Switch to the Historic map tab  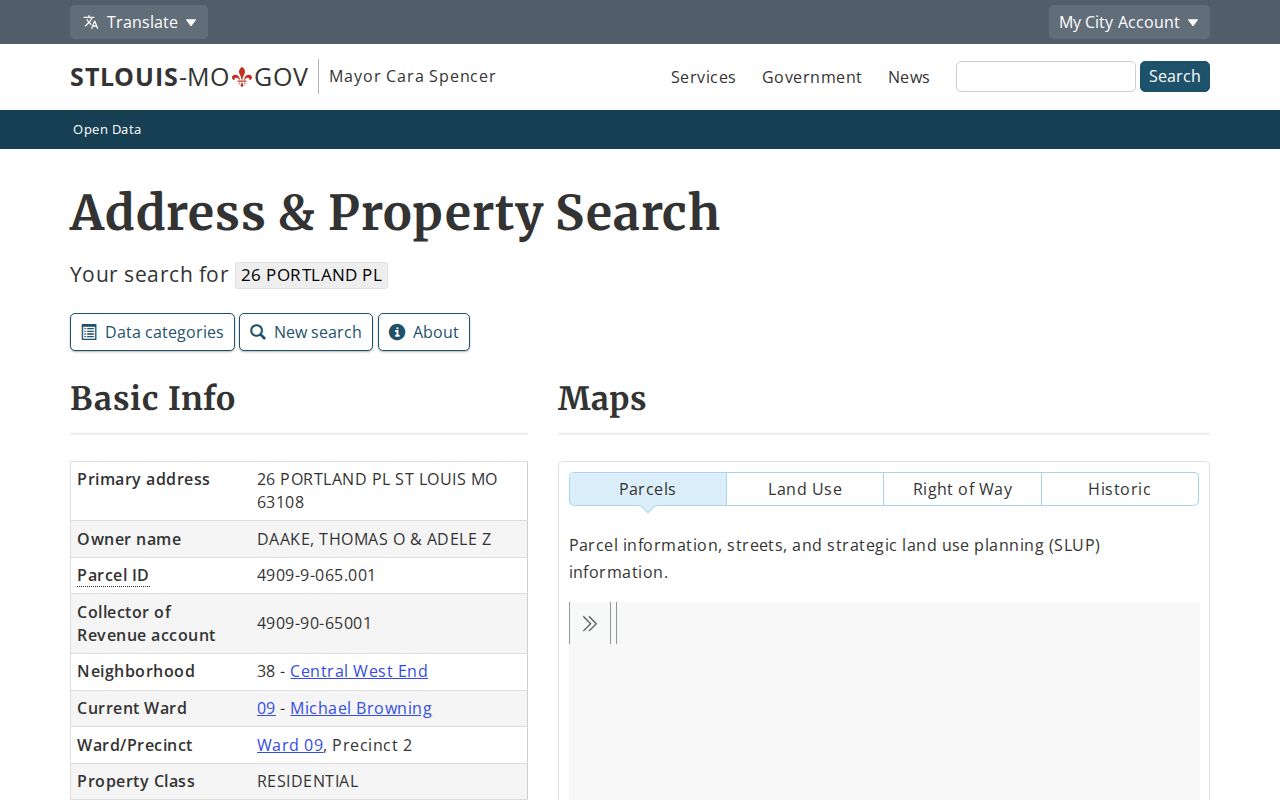(x=1119, y=489)
